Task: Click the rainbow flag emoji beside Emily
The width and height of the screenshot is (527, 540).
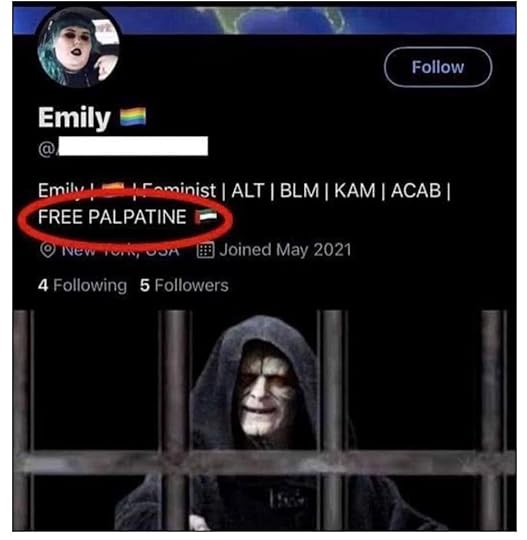Action: click(133, 117)
